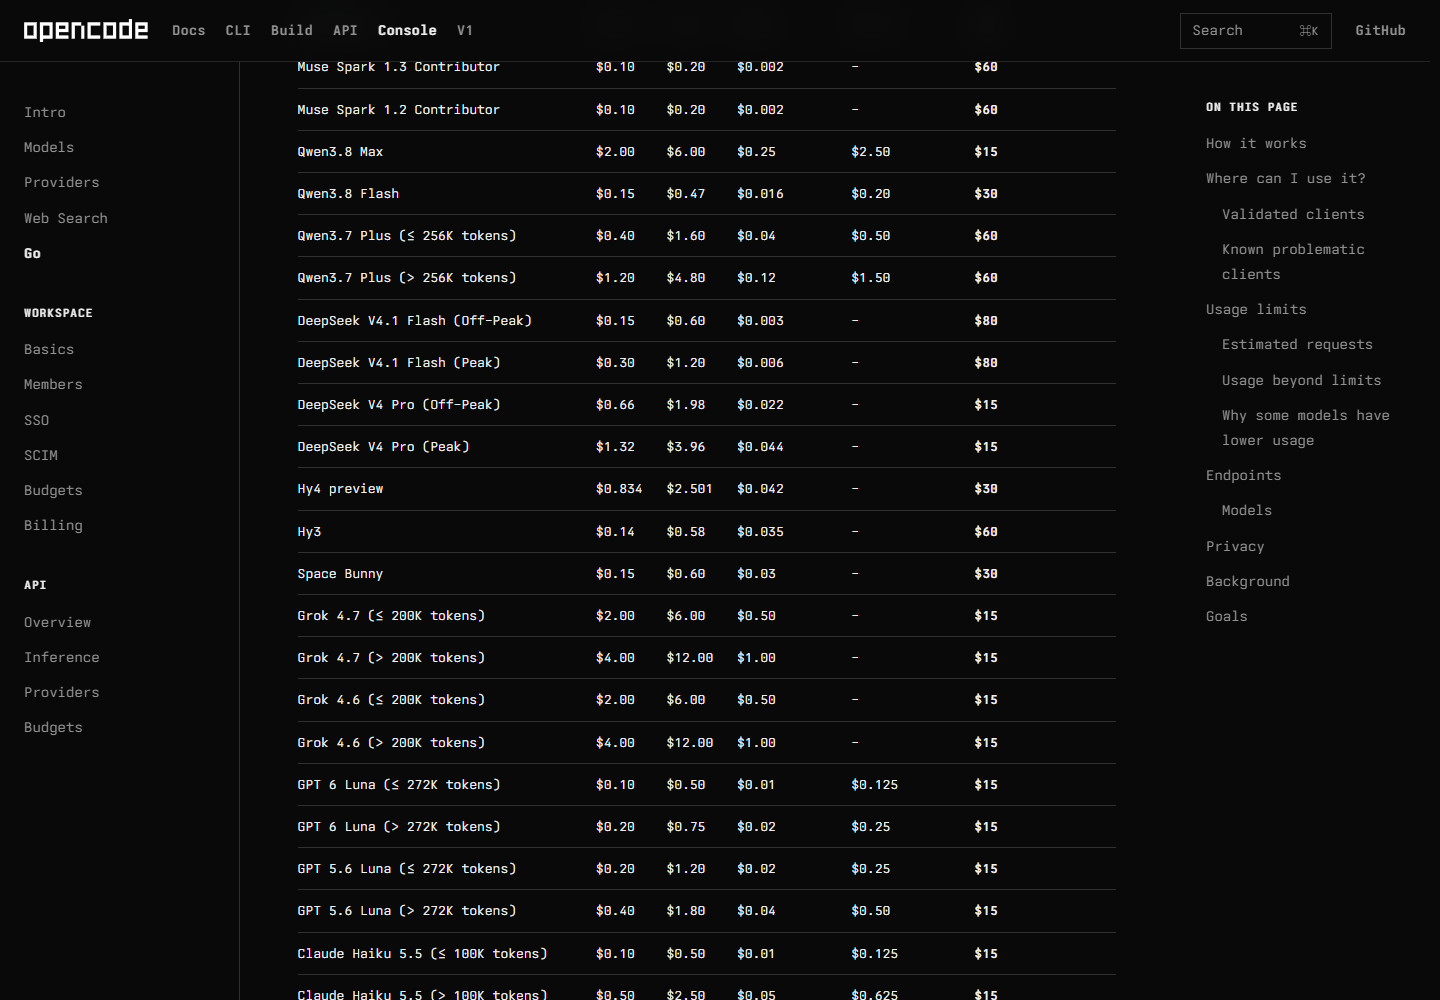This screenshot has width=1440, height=1000.
Task: Switch to V1 docs in the header
Action: (x=465, y=30)
